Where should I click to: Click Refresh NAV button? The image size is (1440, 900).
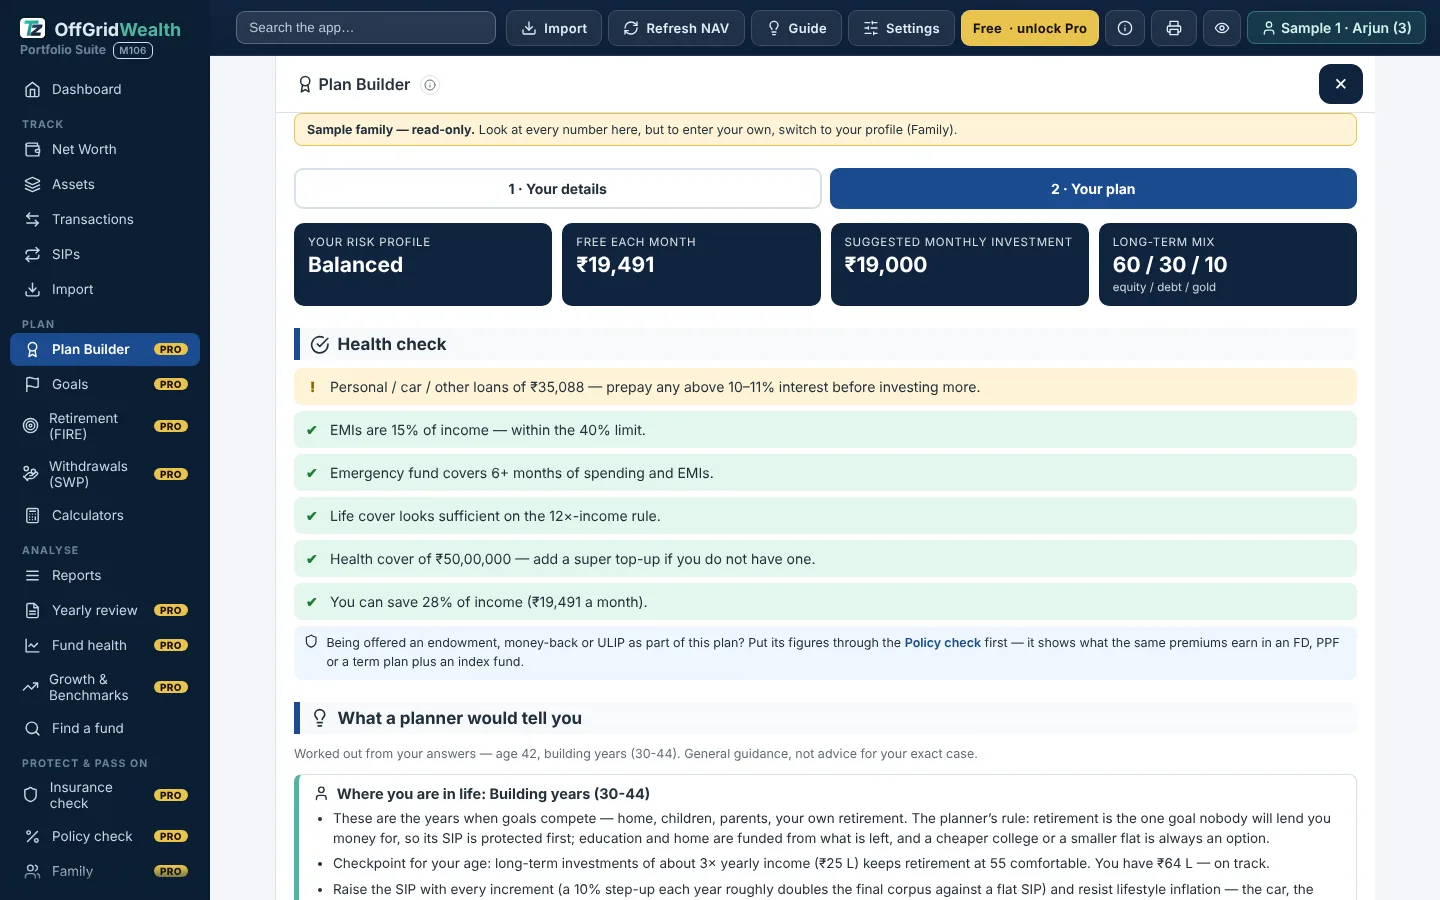(x=677, y=28)
